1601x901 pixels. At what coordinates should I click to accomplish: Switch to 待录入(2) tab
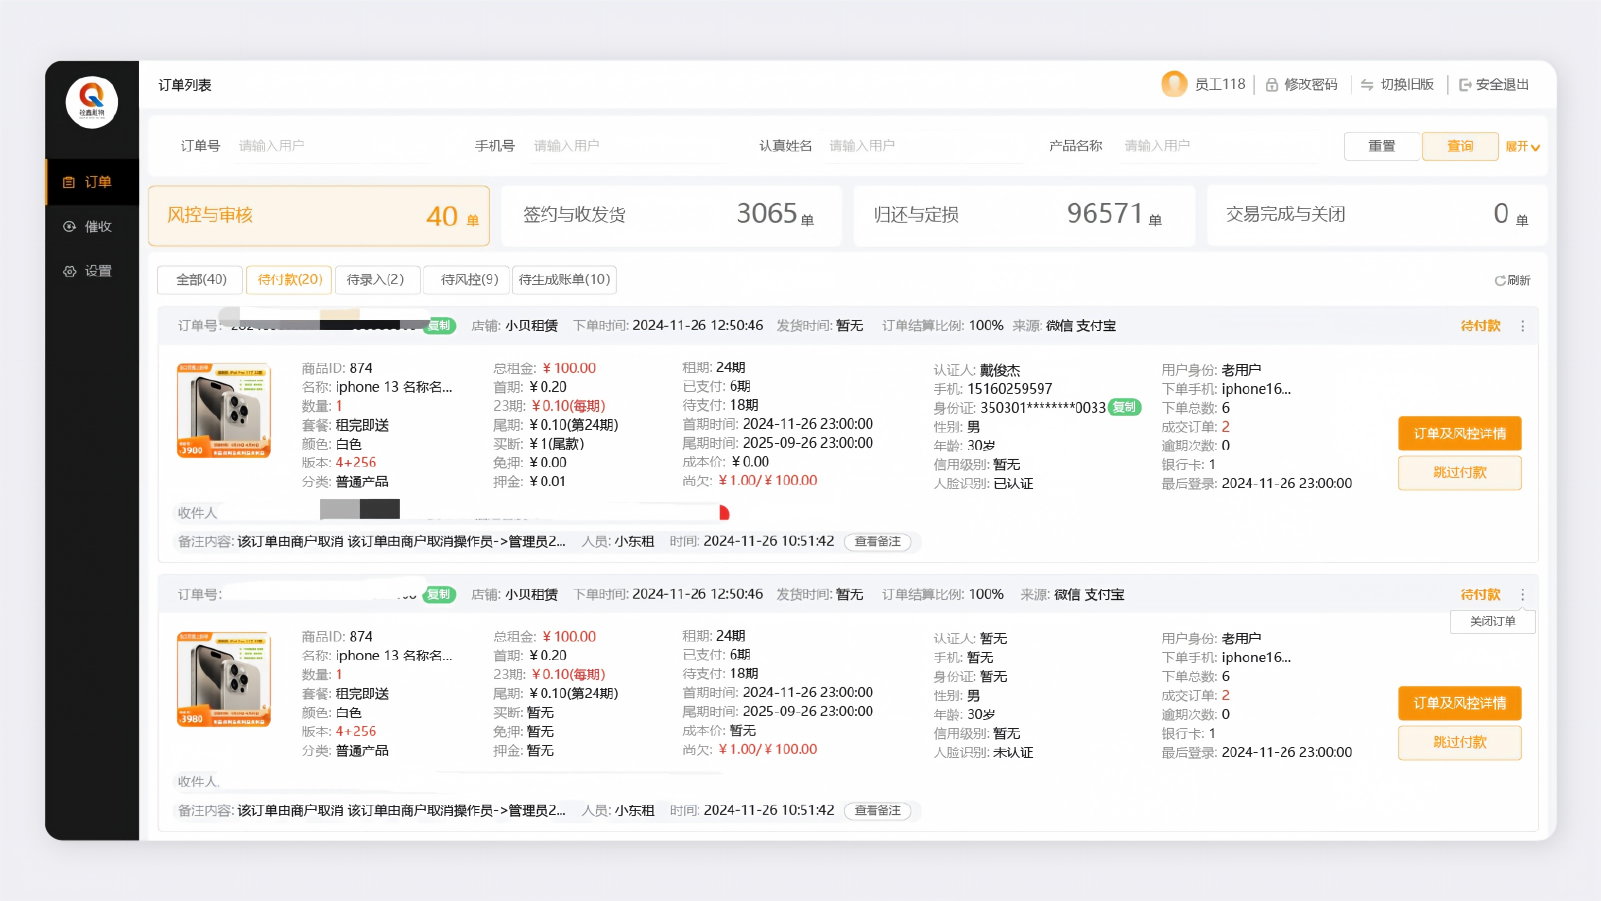tap(376, 280)
